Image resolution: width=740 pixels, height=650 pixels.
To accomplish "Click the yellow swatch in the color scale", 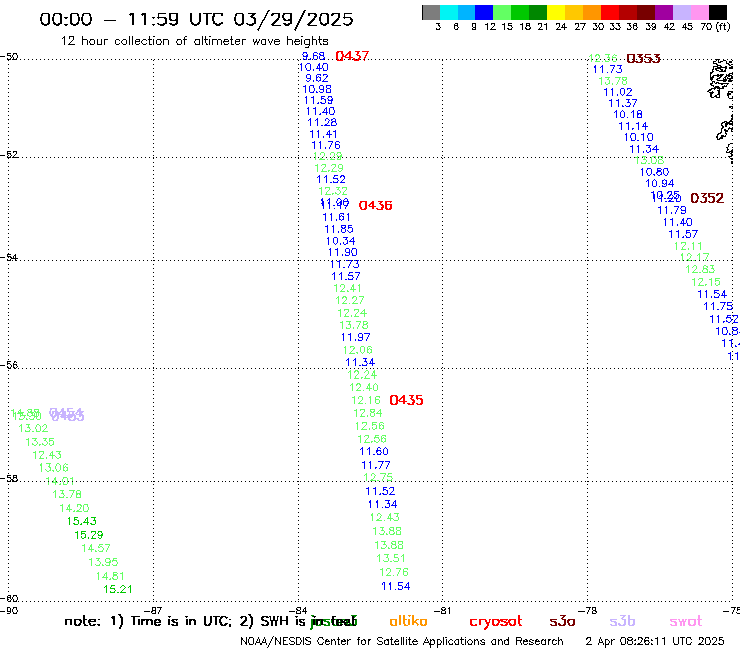I will coord(556,12).
